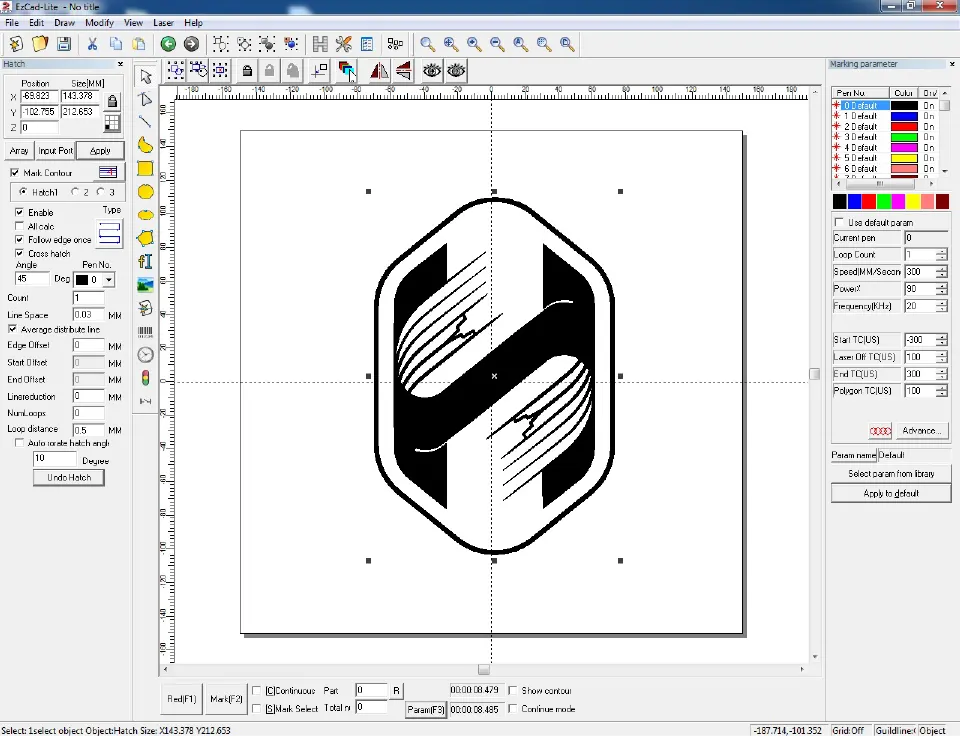
Task: Open the Modify menu
Action: (99, 23)
